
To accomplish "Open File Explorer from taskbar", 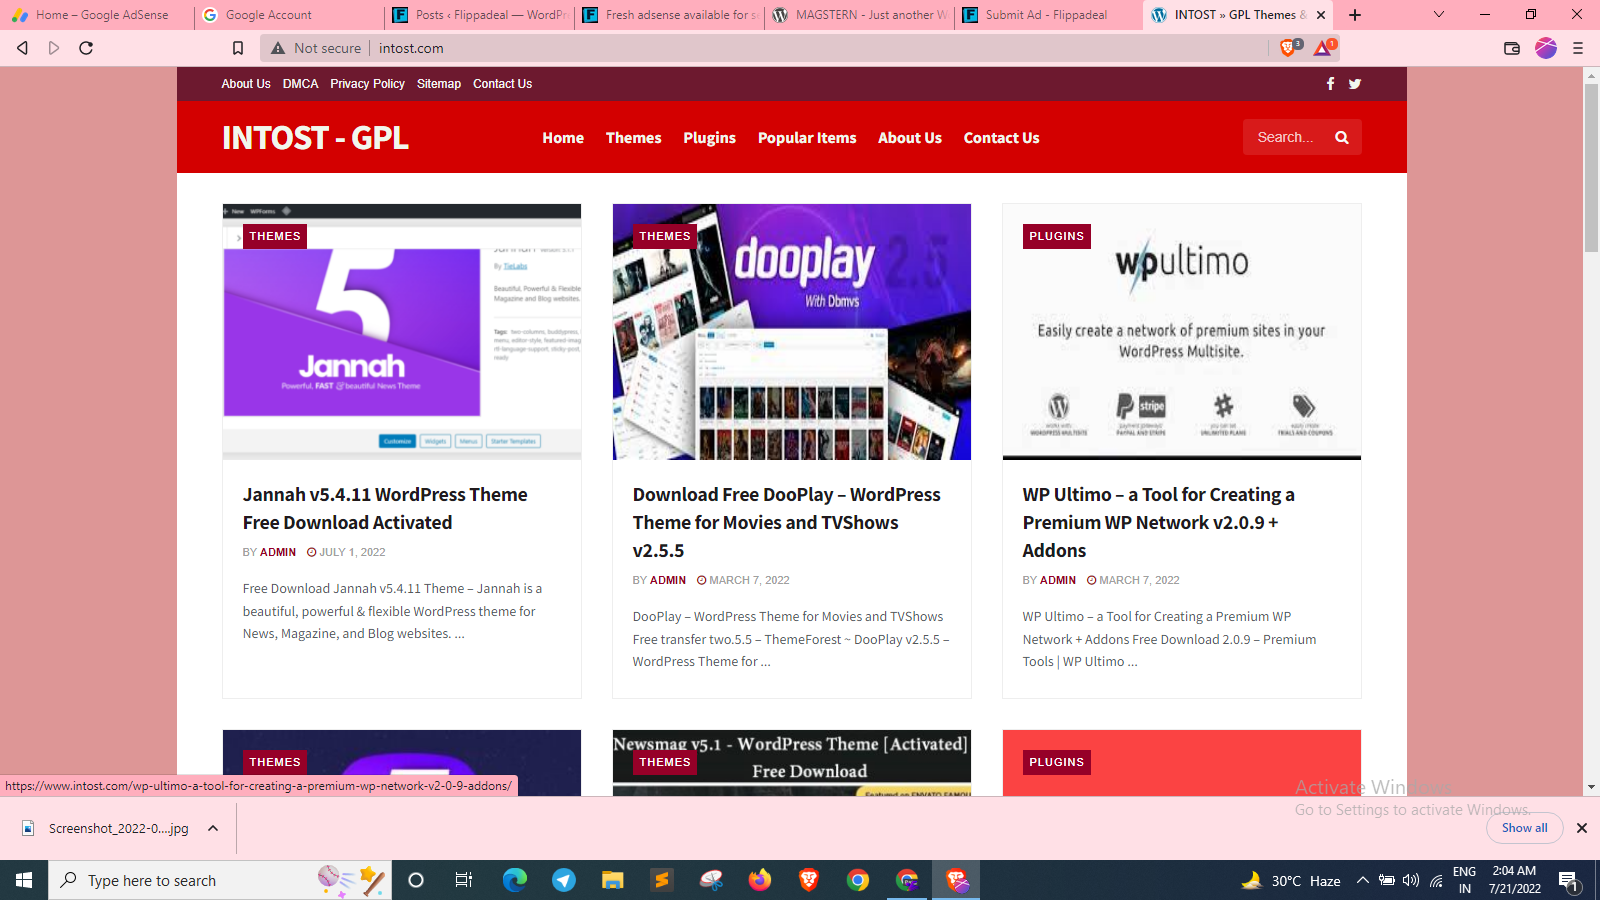I will pyautogui.click(x=613, y=880).
